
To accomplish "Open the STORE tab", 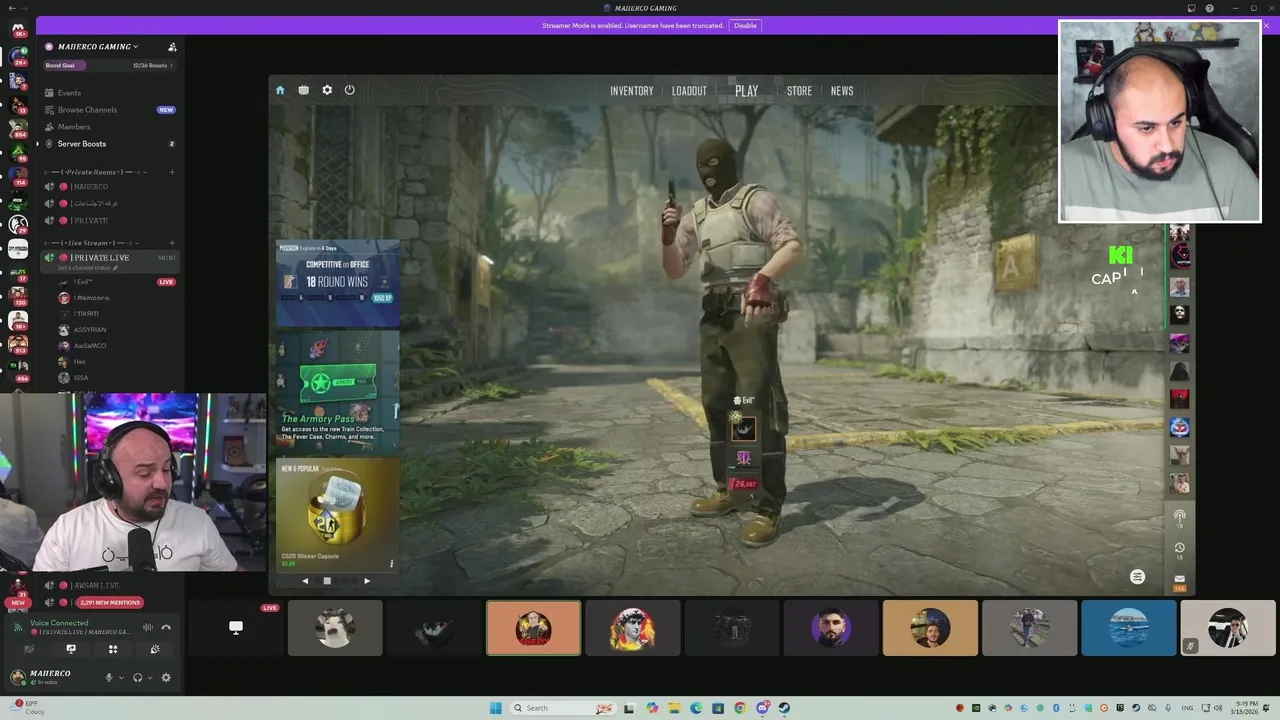I will [799, 91].
